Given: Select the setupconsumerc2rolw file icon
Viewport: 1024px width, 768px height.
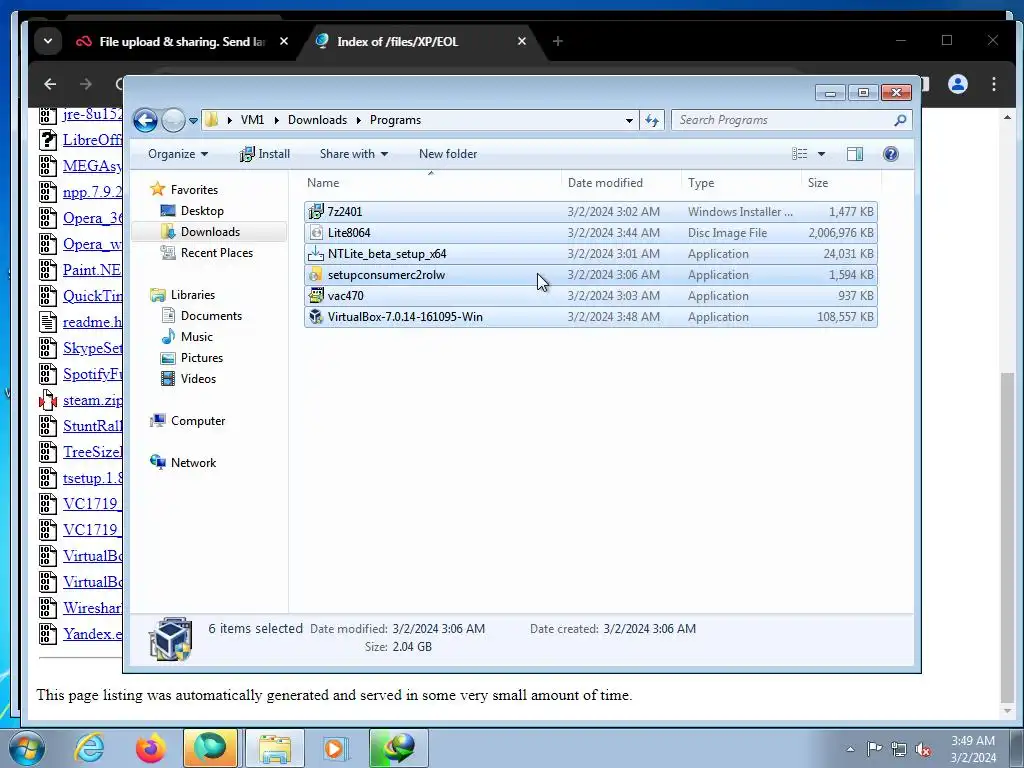Looking at the screenshot, I should coord(316,274).
